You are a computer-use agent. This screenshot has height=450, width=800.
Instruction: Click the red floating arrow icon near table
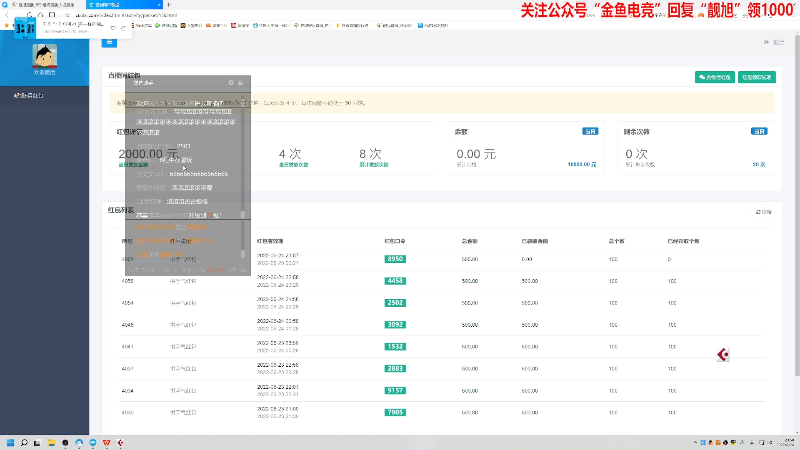click(x=723, y=355)
